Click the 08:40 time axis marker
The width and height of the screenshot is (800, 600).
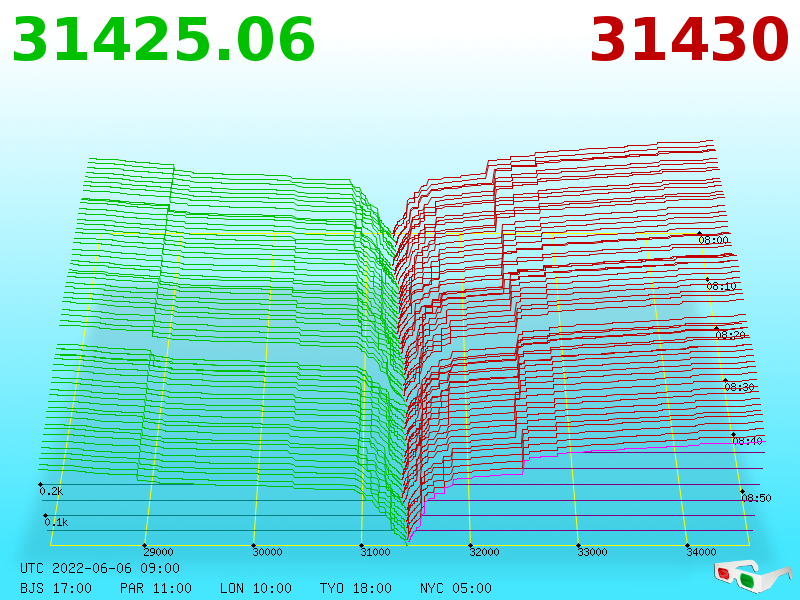coord(747,441)
